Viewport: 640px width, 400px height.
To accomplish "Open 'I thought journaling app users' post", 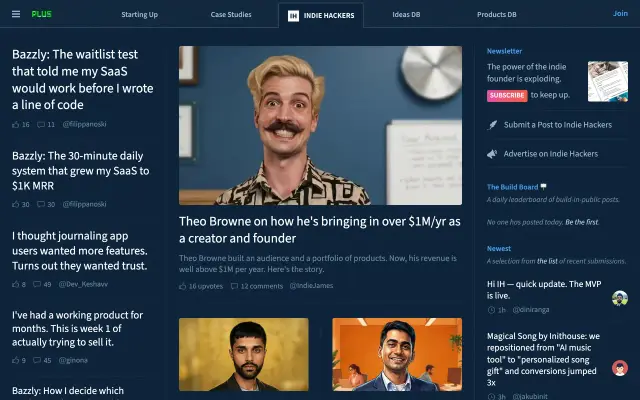I will (x=80, y=251).
